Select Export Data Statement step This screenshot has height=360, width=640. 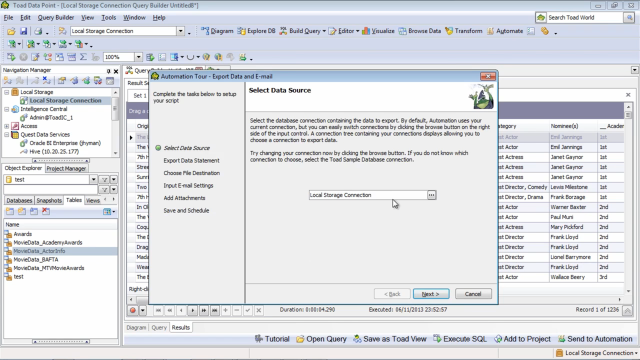(x=191, y=161)
